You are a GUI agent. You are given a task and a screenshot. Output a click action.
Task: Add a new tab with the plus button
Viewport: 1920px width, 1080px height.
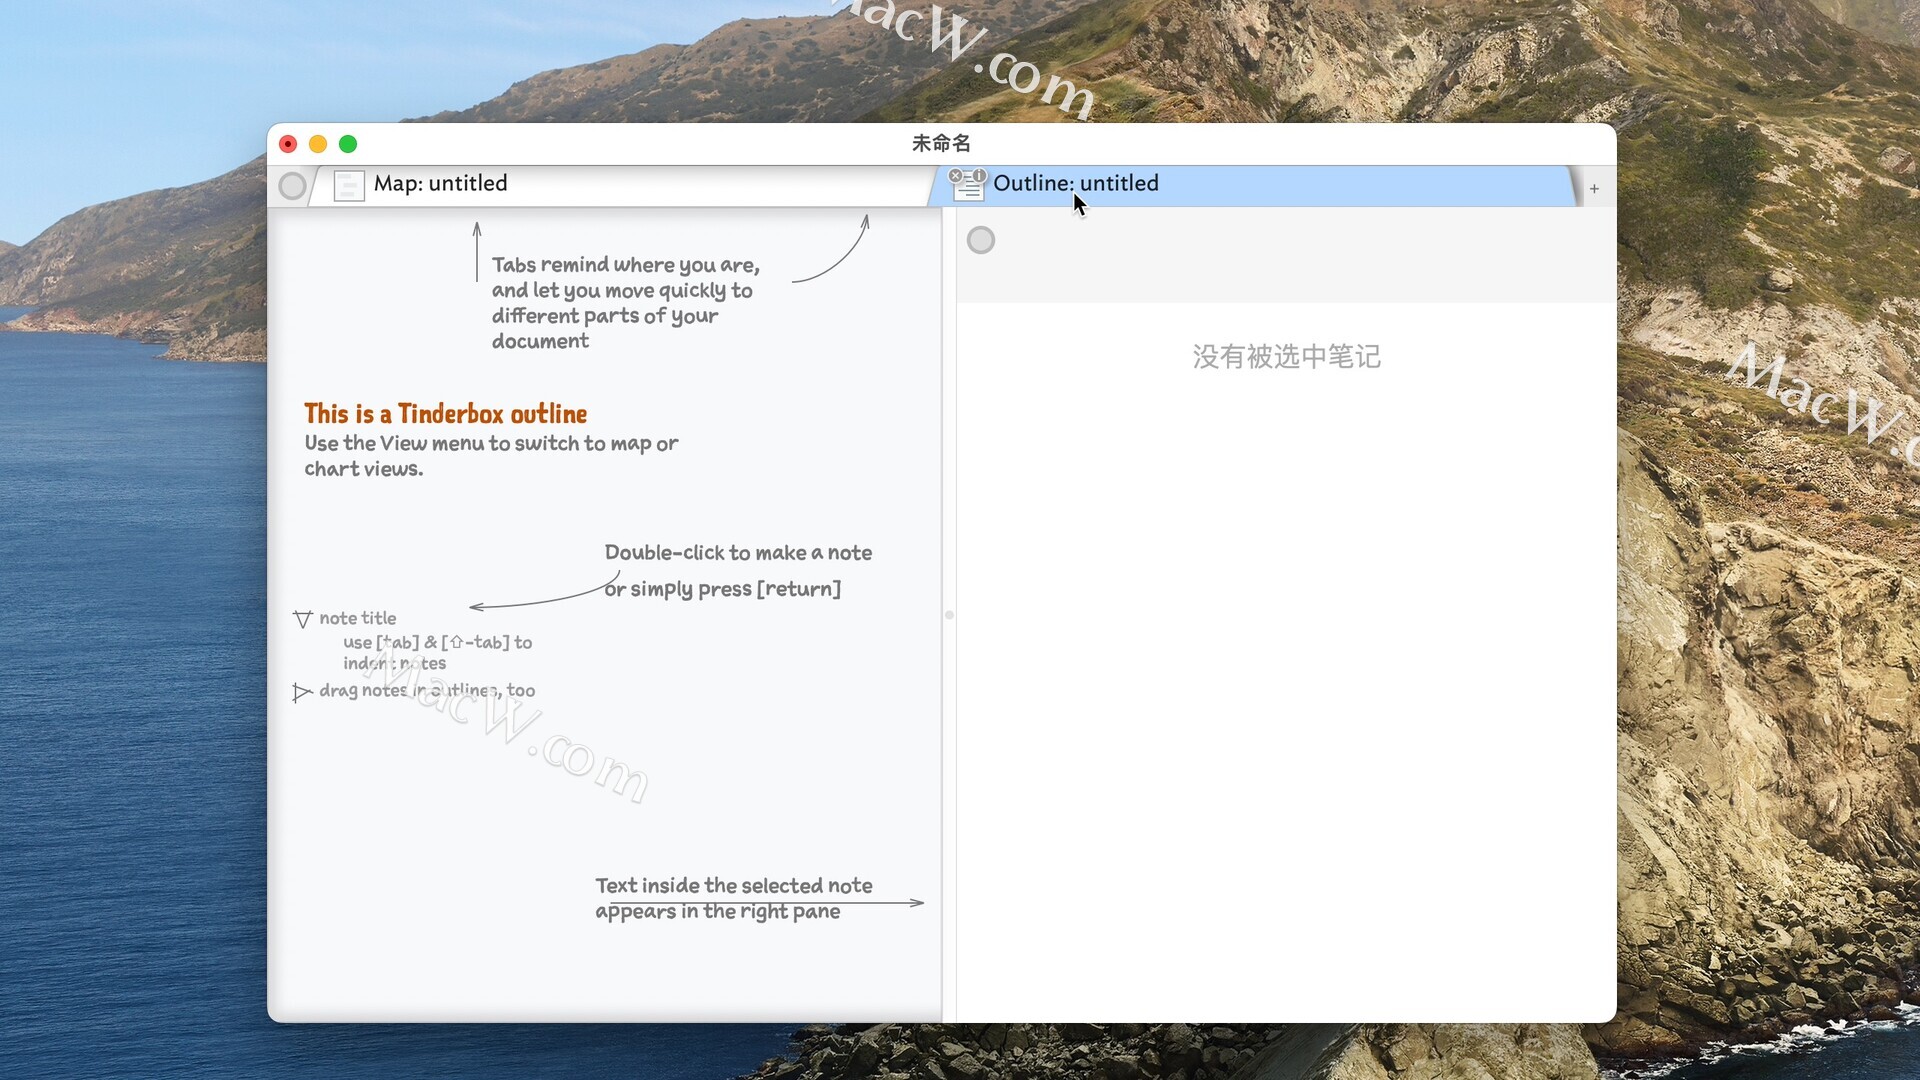(1594, 188)
